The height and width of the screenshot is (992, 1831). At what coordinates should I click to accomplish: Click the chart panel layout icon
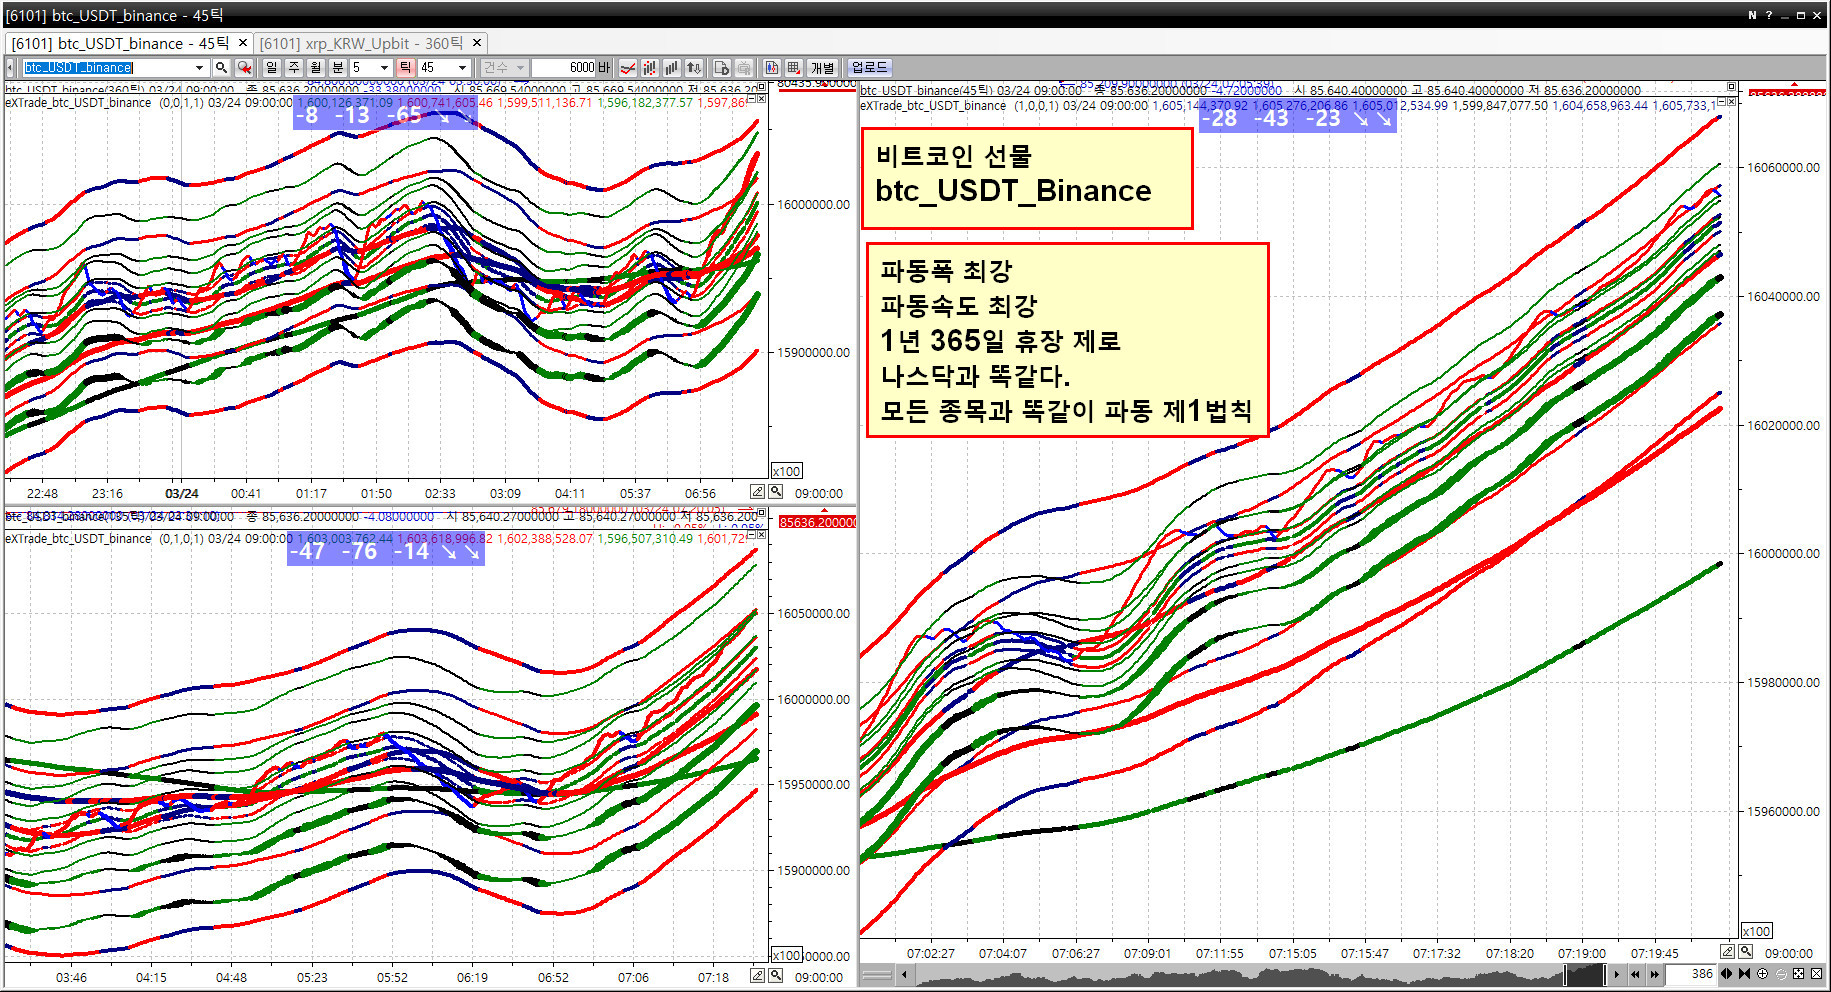pos(772,67)
